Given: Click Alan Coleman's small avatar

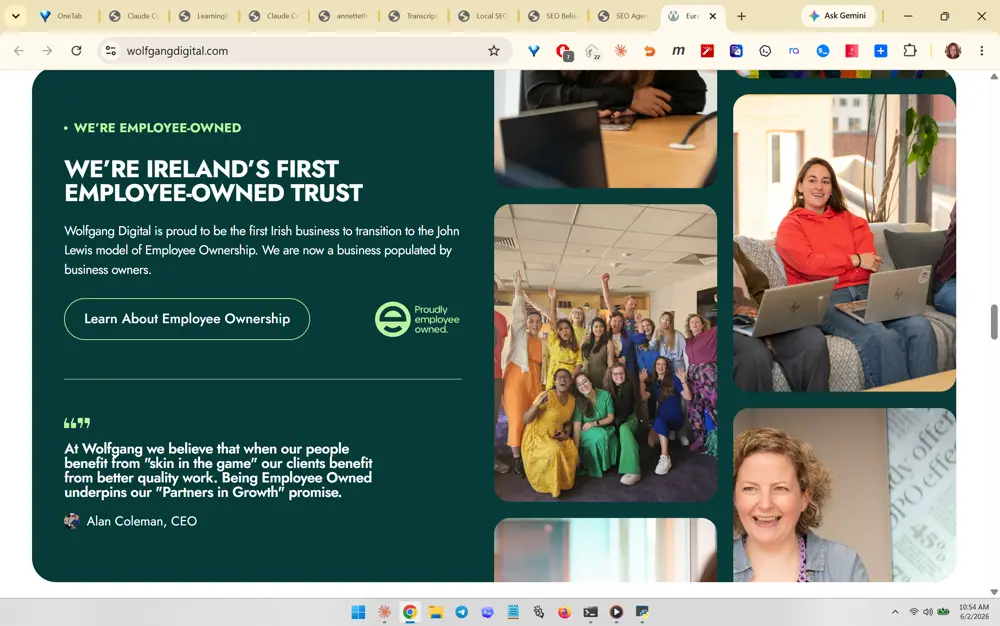Looking at the screenshot, I should pyautogui.click(x=72, y=521).
